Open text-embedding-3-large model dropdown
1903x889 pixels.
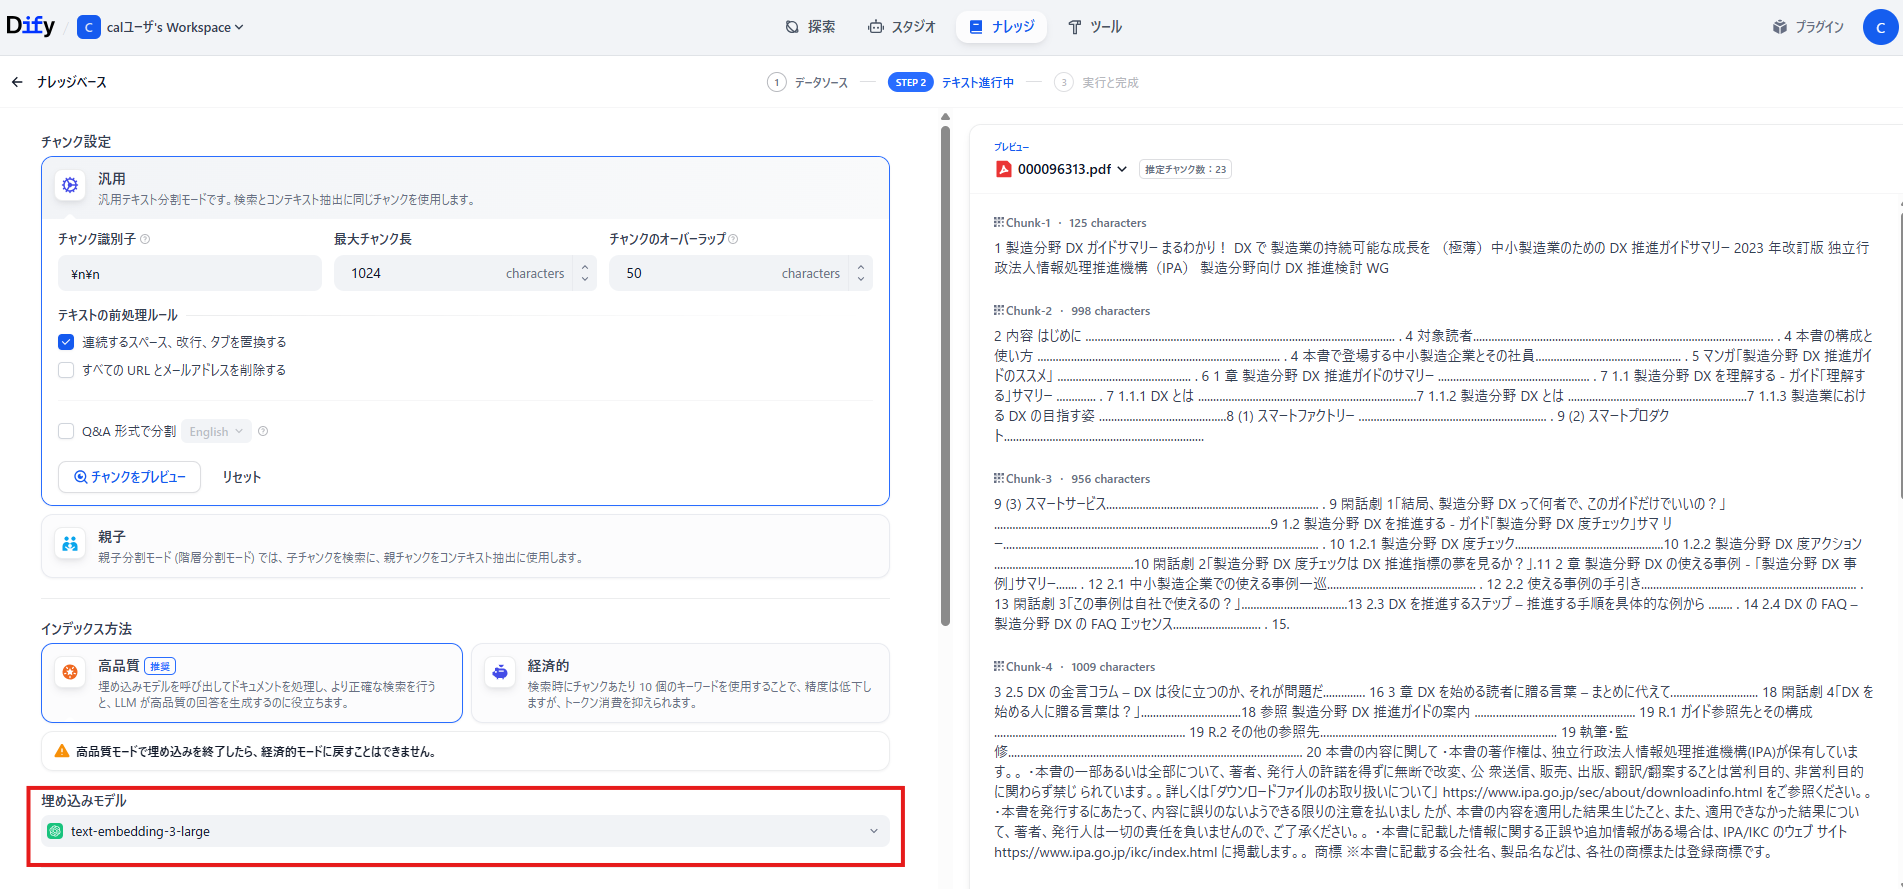(465, 831)
